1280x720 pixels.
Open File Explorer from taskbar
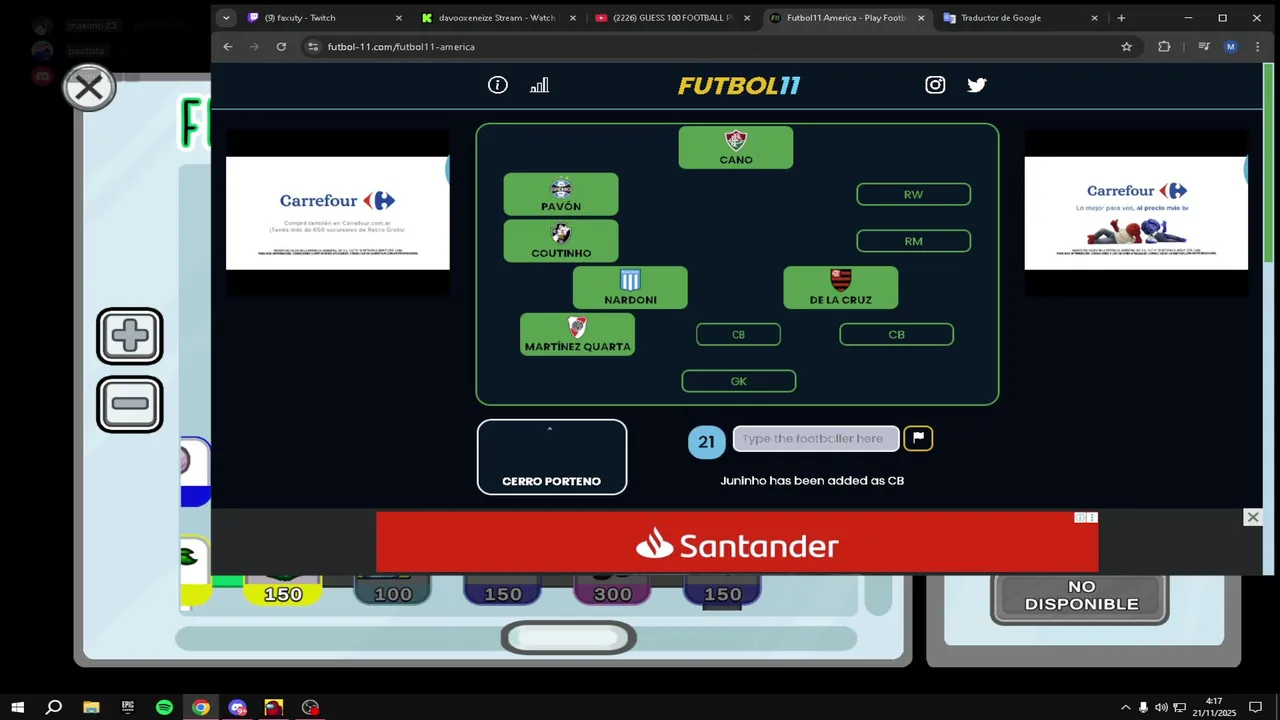(x=91, y=707)
